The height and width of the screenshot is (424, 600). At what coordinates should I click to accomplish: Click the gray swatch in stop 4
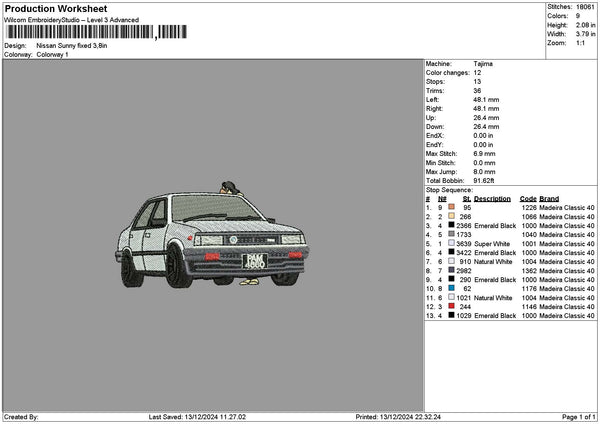click(453, 234)
